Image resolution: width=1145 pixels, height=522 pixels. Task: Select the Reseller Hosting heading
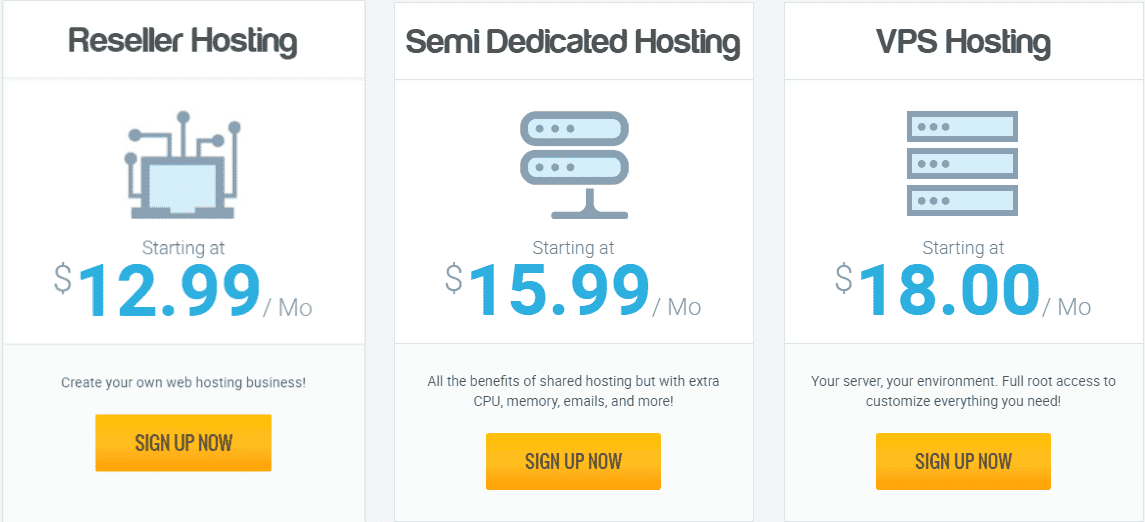click(x=183, y=42)
